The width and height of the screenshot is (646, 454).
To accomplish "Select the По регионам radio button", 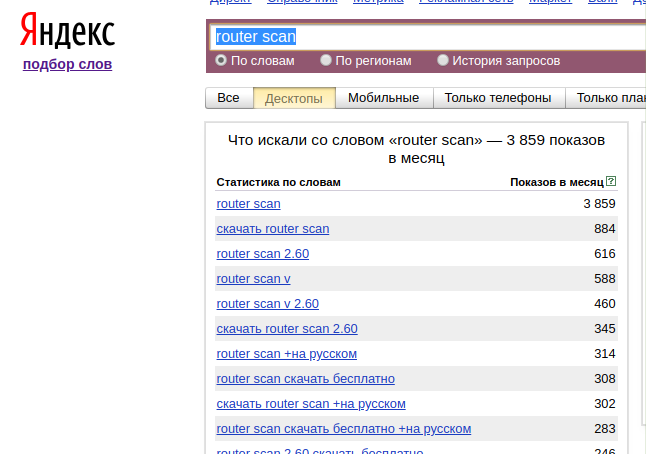I will coord(325,60).
